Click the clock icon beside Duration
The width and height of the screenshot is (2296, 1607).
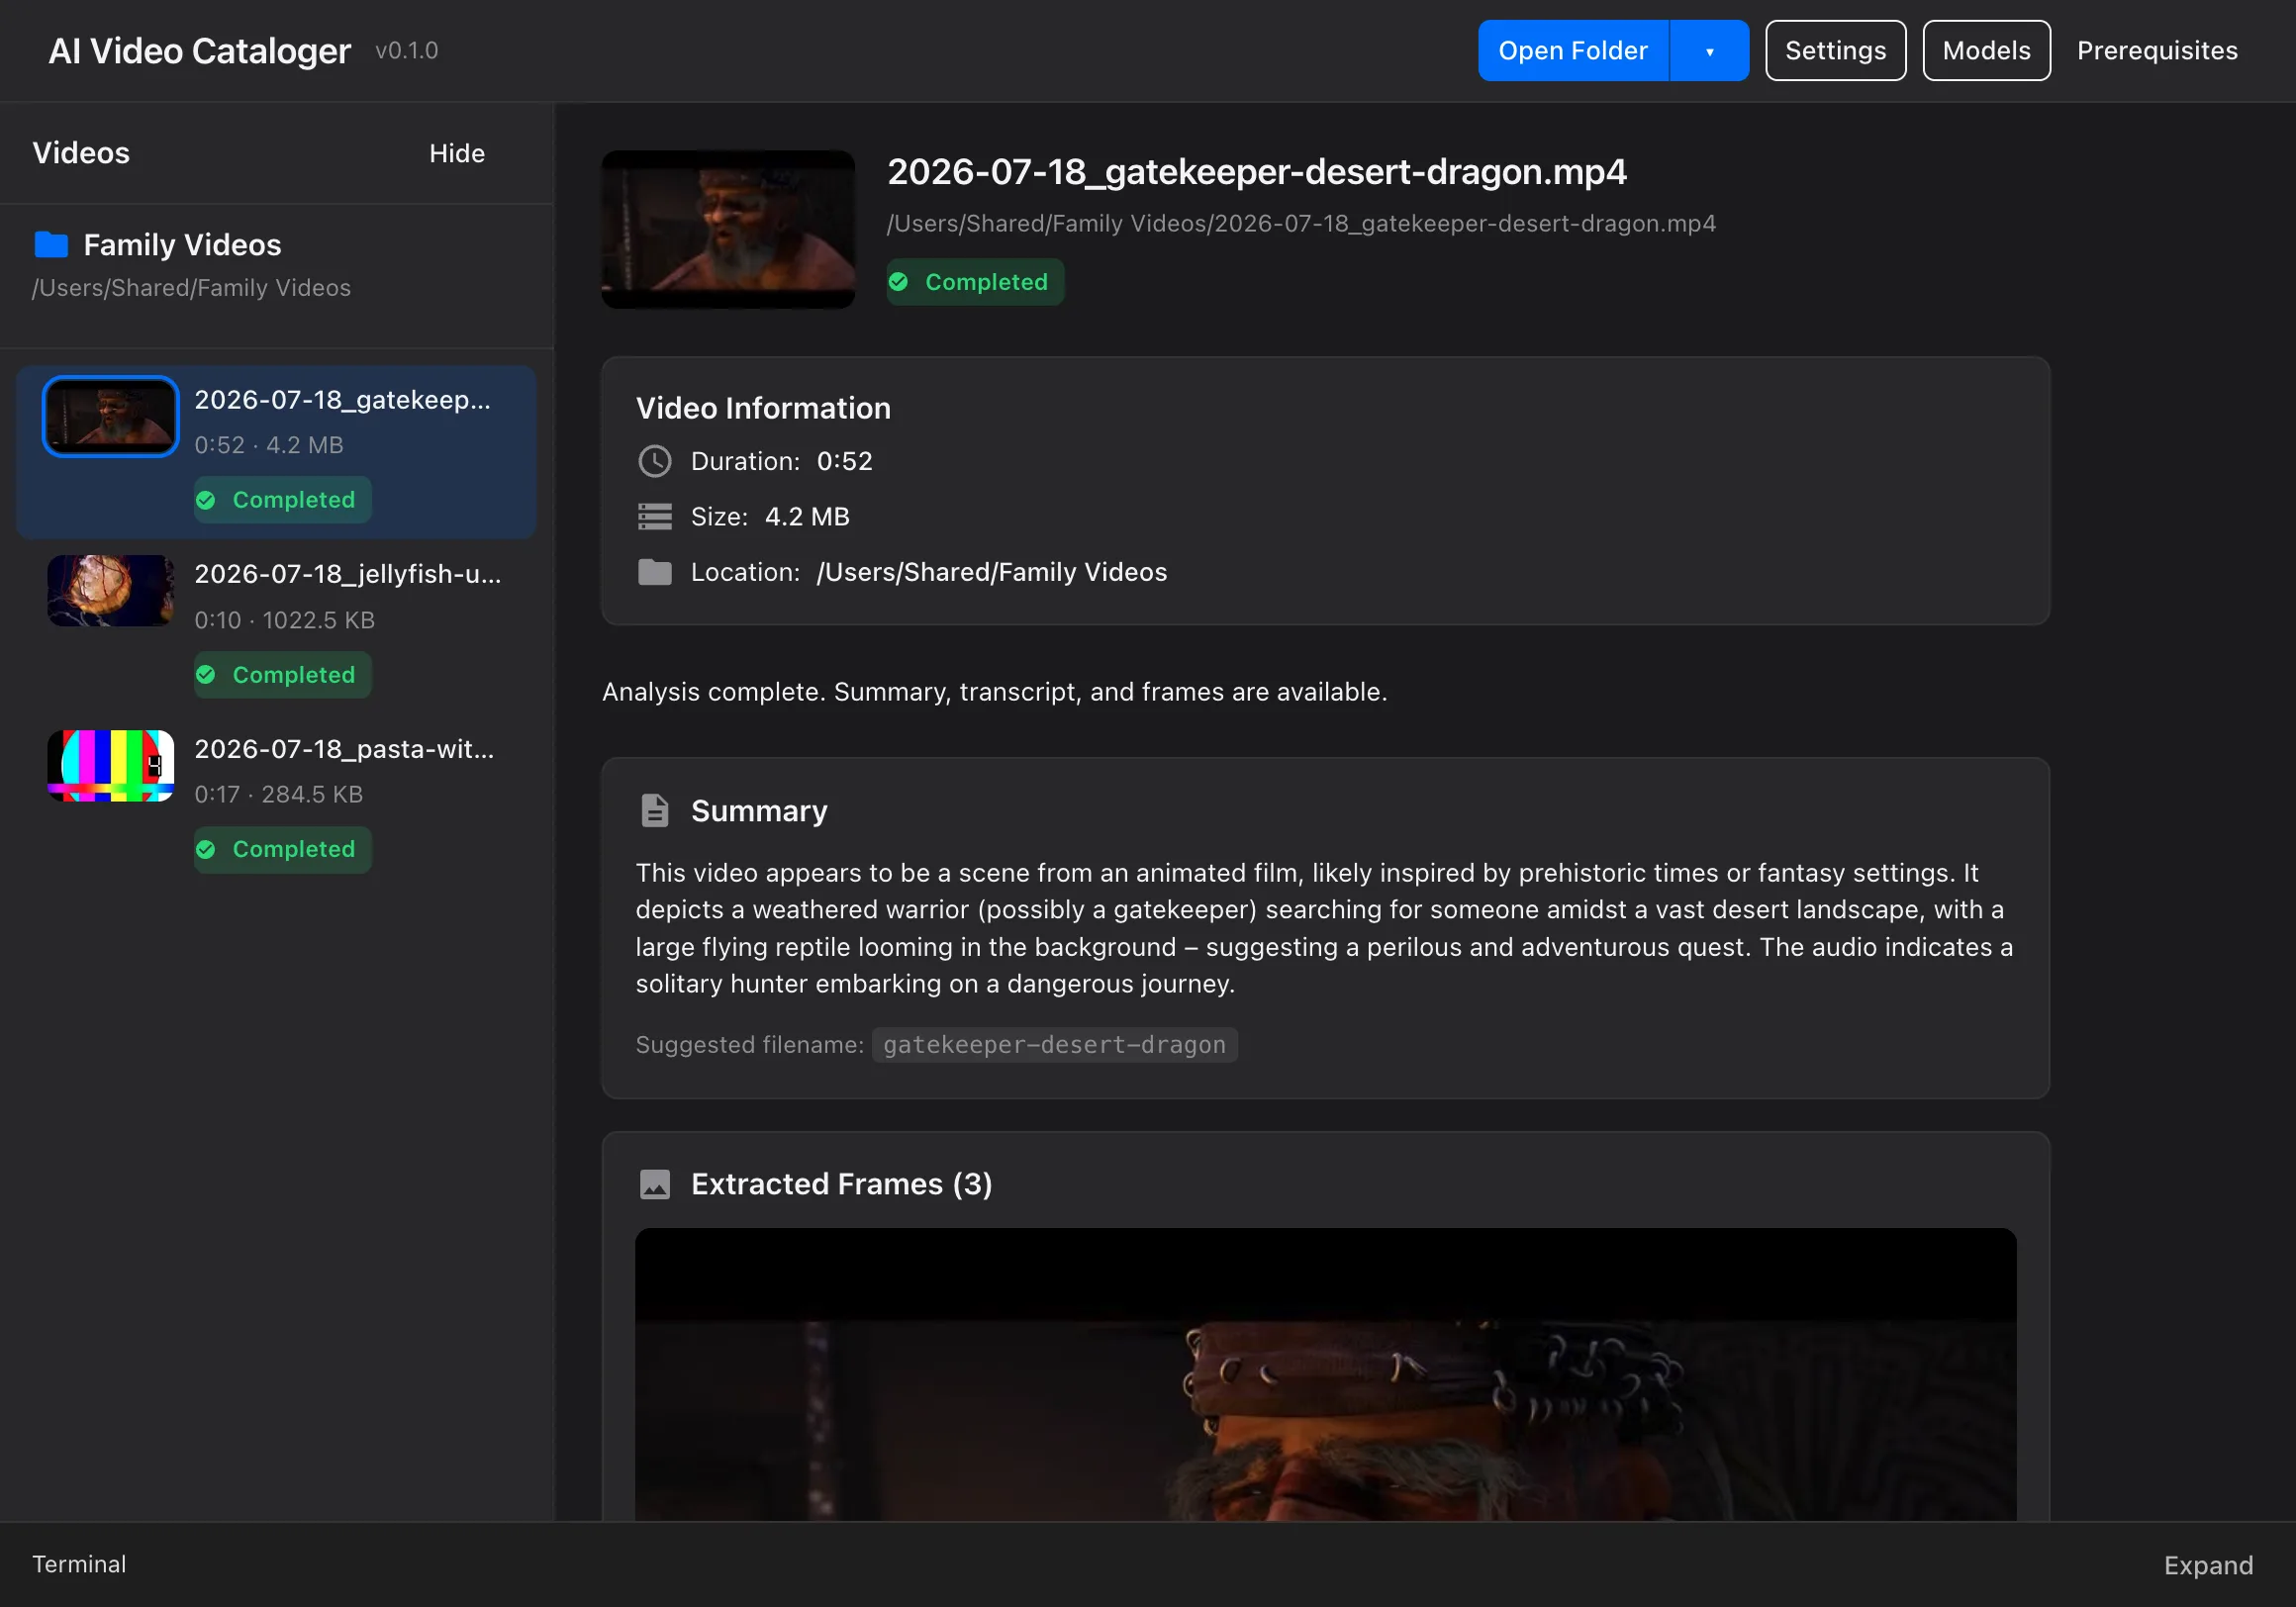tap(654, 461)
